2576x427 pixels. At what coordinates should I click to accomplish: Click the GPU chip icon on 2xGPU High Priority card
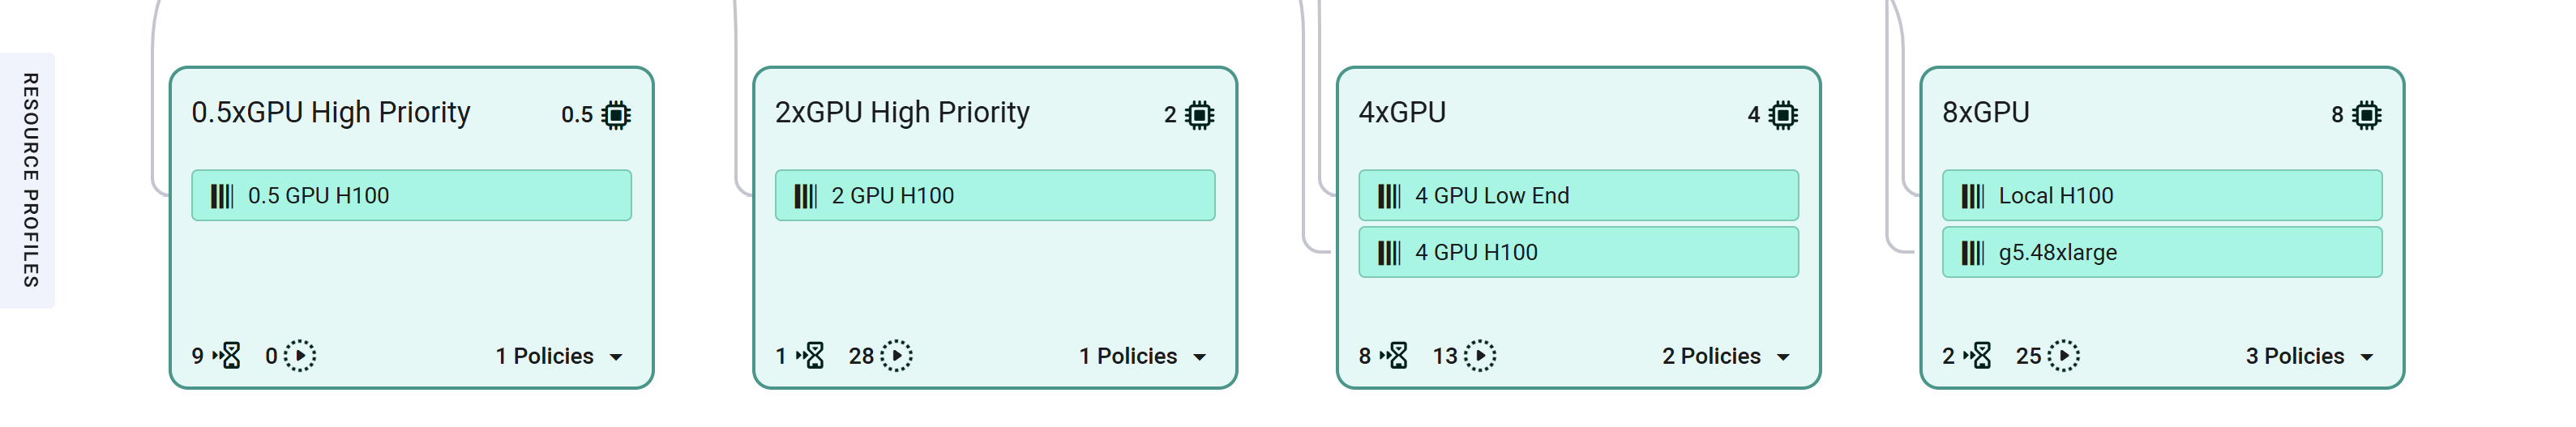coord(1199,115)
